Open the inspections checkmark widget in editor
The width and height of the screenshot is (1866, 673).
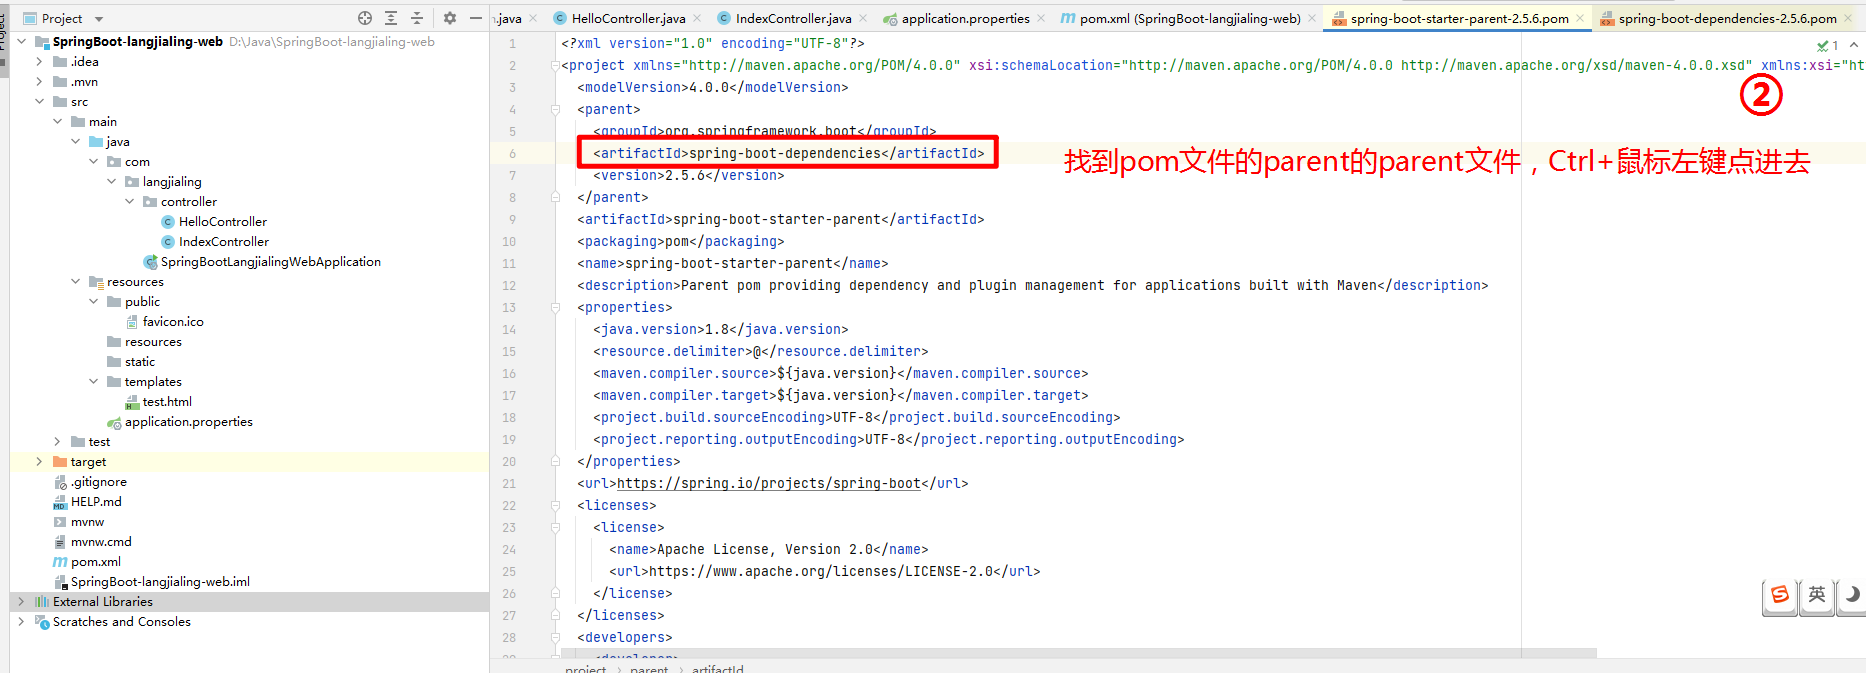coord(1828,45)
